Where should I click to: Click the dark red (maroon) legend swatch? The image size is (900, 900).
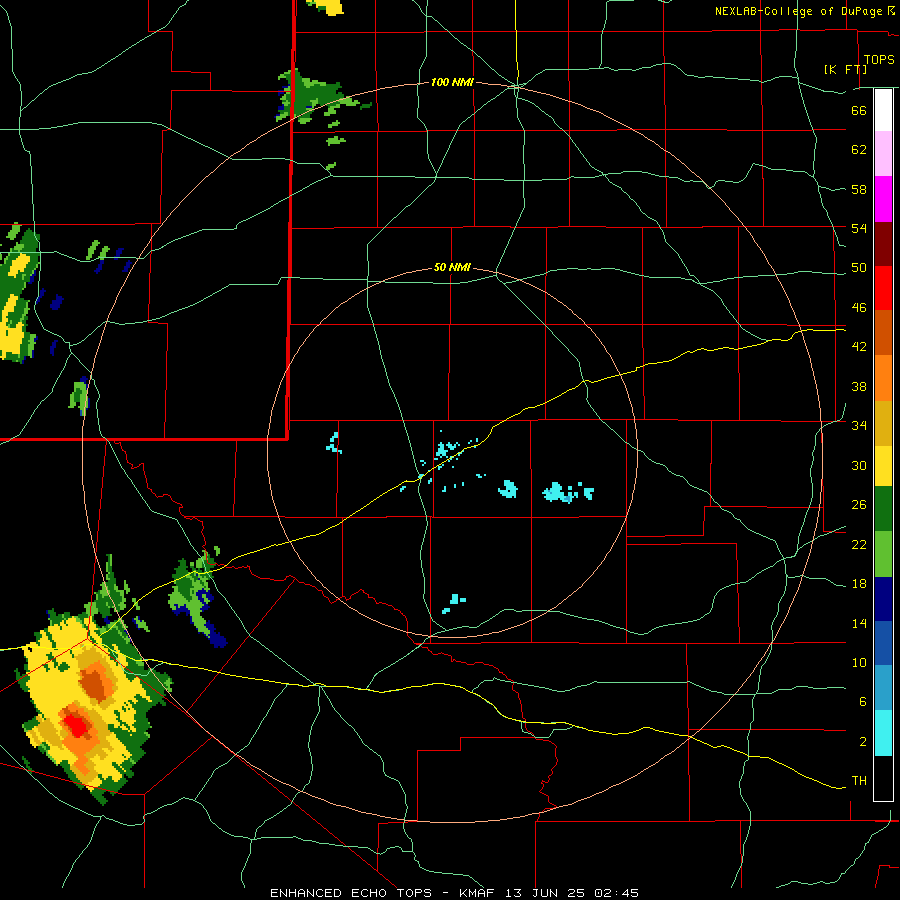tap(883, 243)
